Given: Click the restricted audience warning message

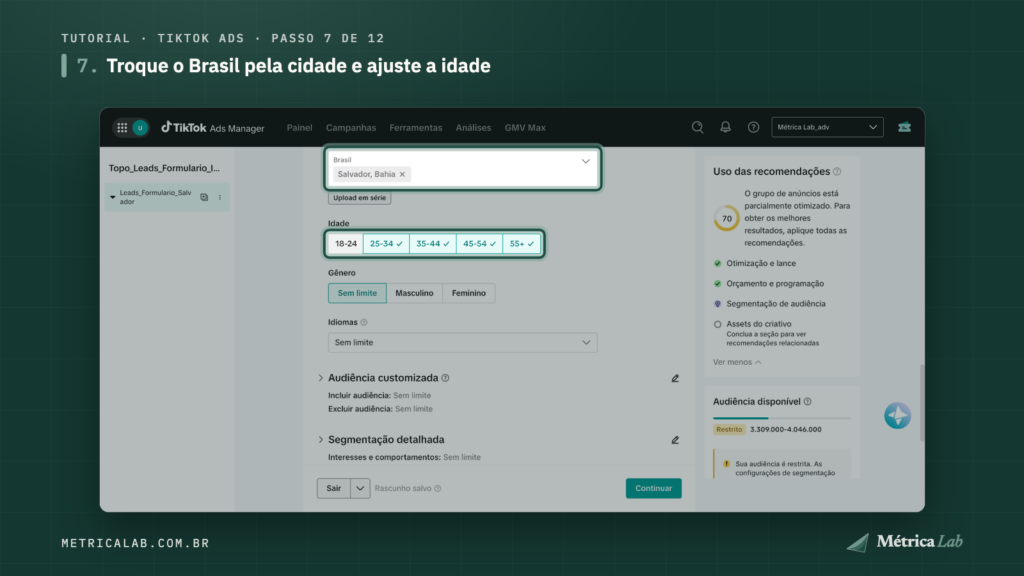Looking at the screenshot, I should tap(782, 465).
